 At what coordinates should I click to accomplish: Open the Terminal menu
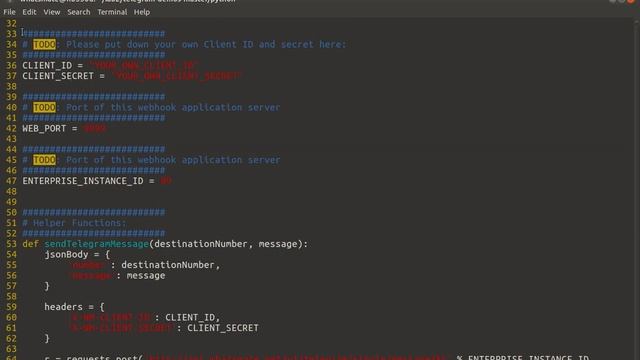tap(112, 12)
